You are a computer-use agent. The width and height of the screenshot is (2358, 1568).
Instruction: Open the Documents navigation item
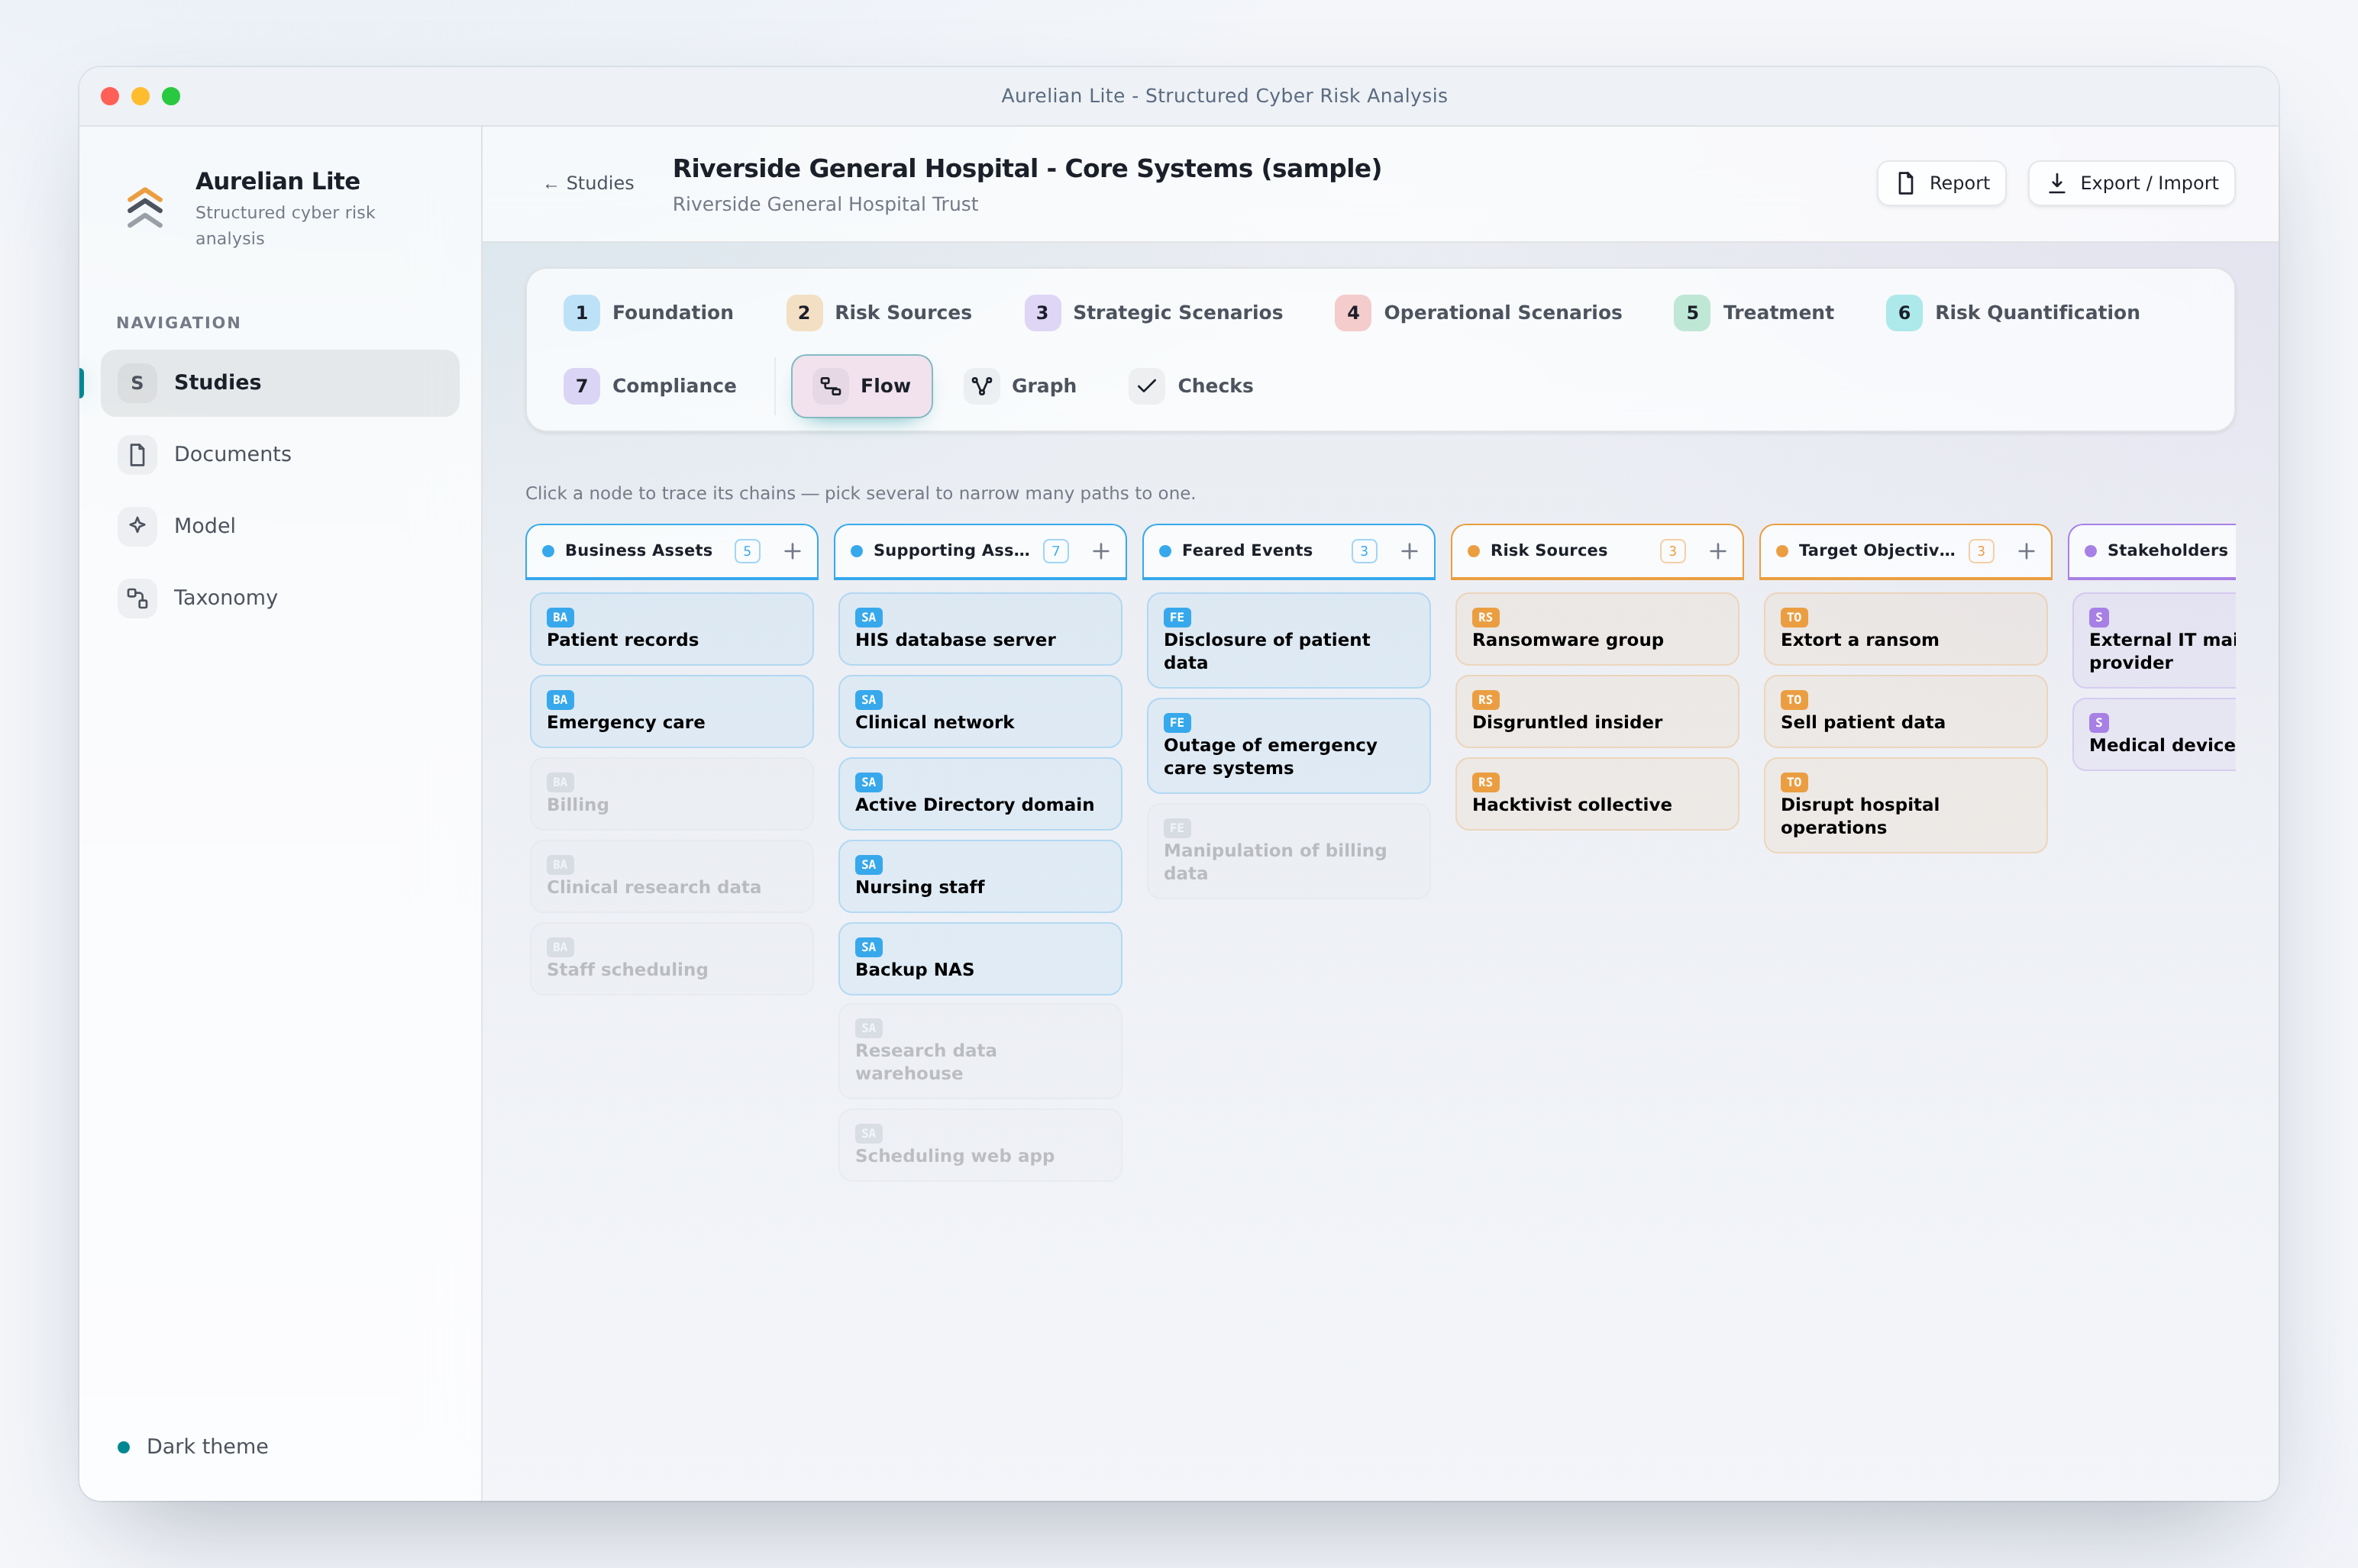click(x=280, y=455)
